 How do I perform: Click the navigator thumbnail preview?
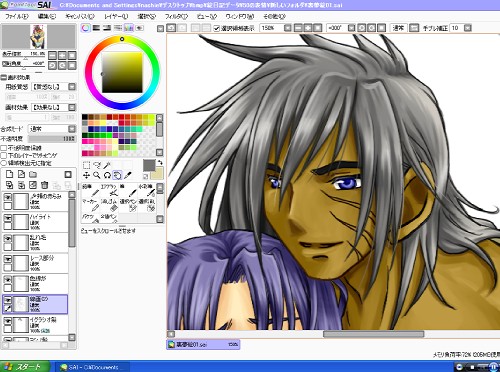coord(38,36)
